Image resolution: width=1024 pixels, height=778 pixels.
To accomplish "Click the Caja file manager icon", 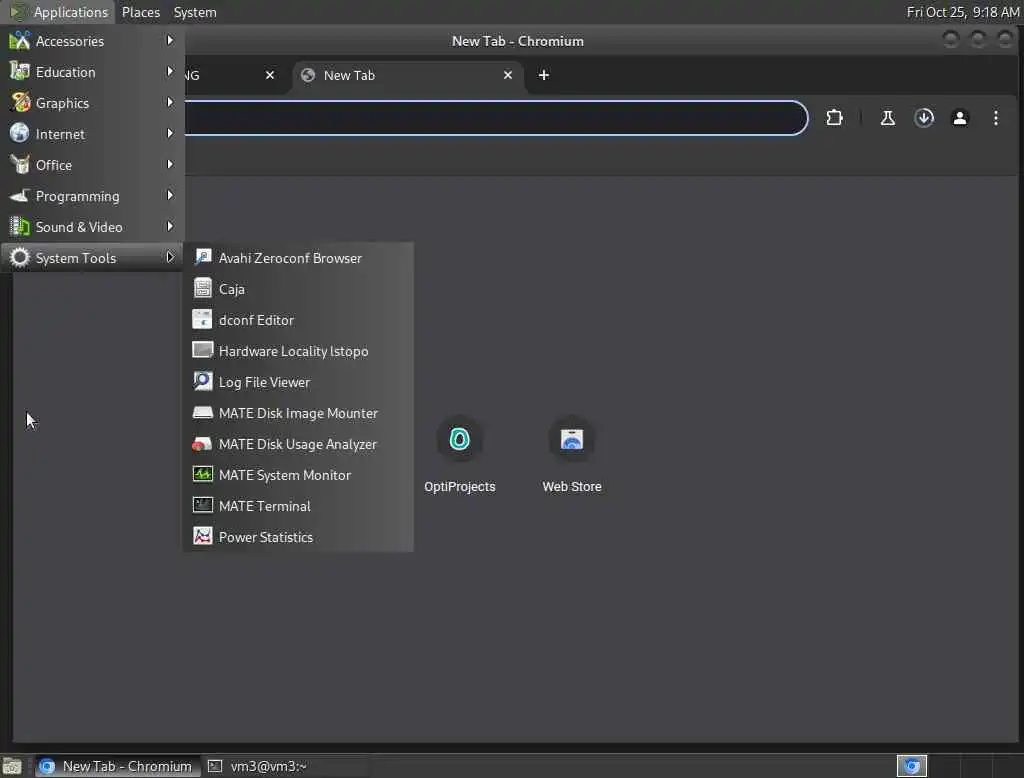I will [202, 288].
